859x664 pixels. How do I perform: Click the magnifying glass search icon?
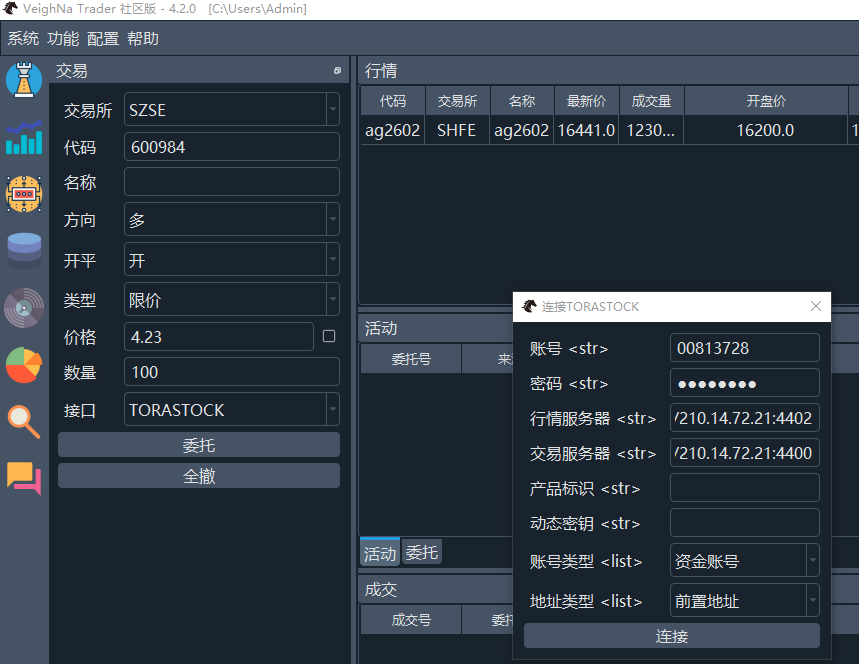pyautogui.click(x=24, y=421)
